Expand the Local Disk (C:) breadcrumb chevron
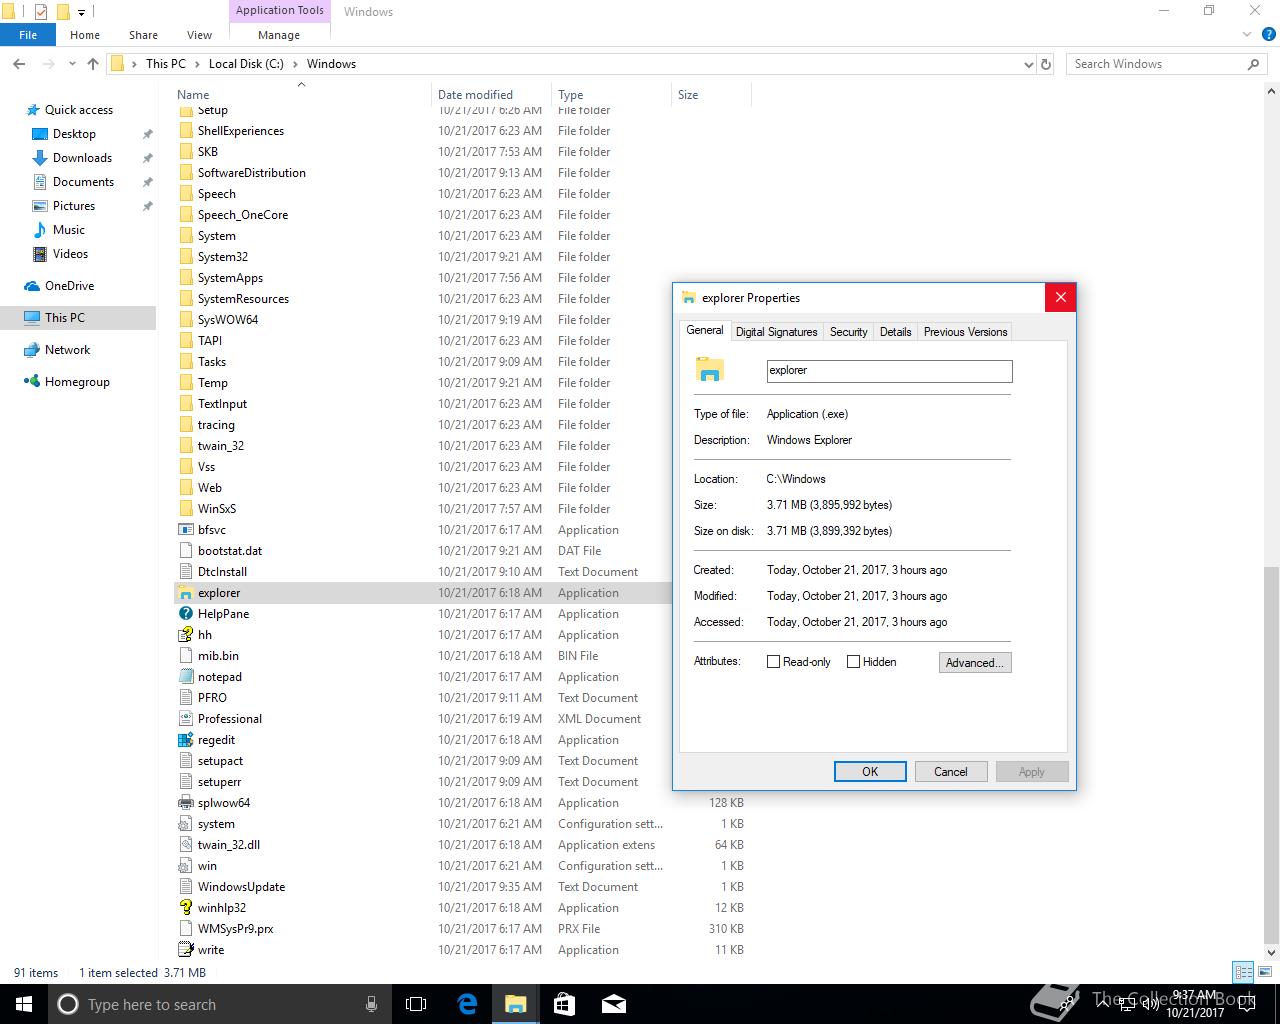 [294, 64]
